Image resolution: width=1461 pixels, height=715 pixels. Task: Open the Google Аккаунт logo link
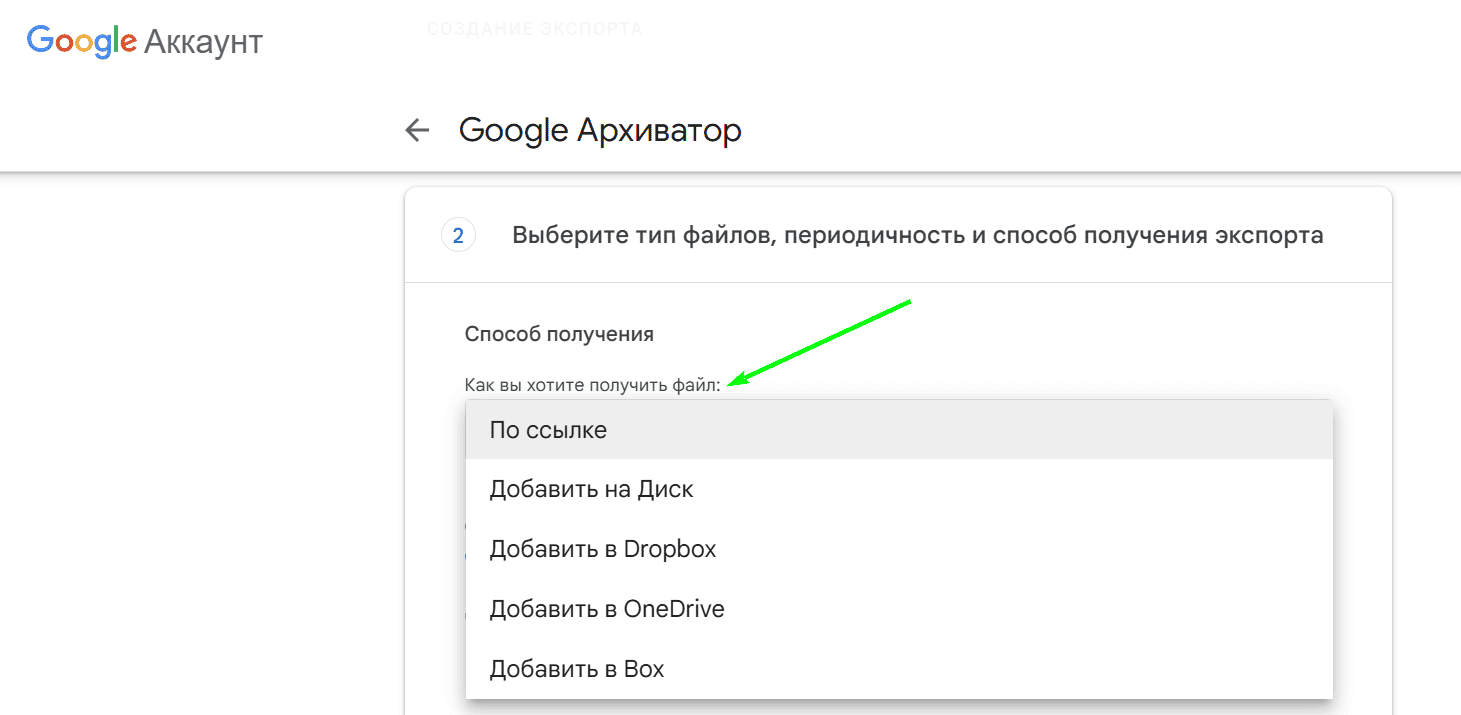pos(145,42)
